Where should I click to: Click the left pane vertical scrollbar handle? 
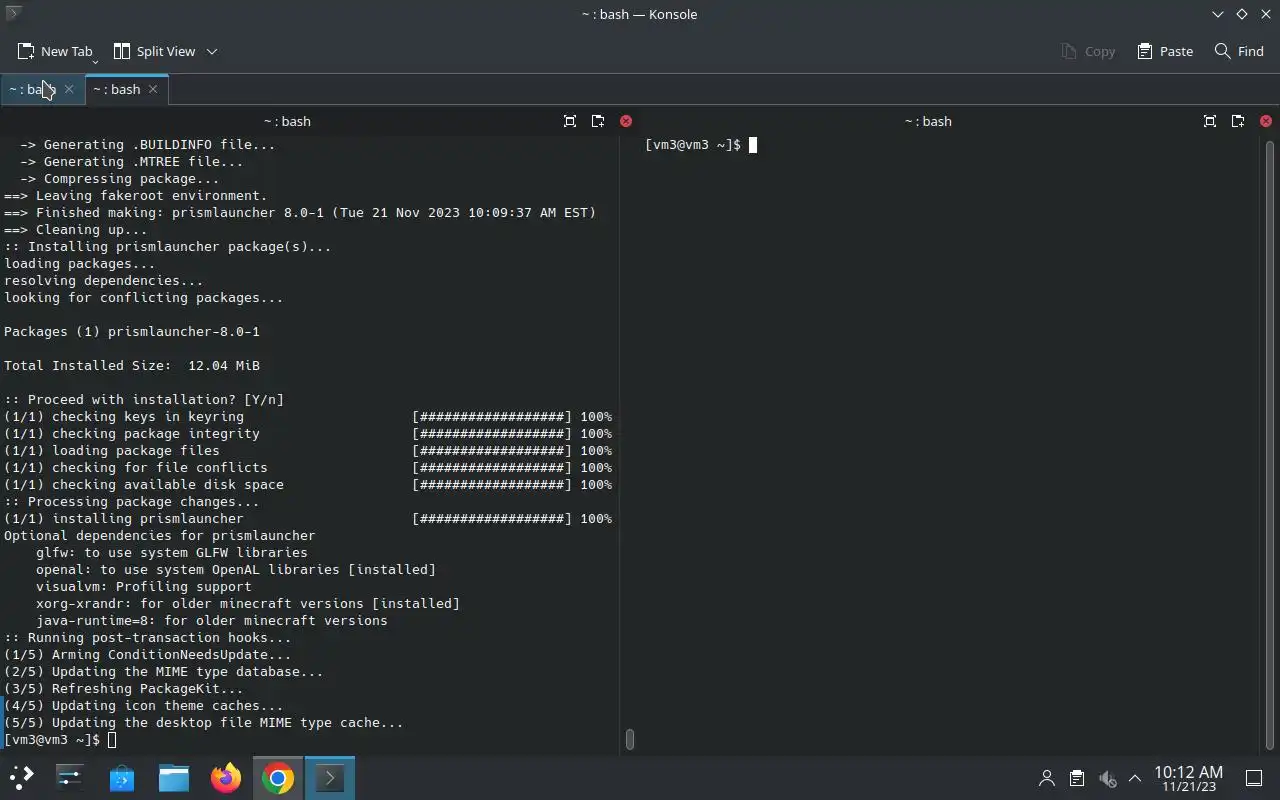click(629, 739)
